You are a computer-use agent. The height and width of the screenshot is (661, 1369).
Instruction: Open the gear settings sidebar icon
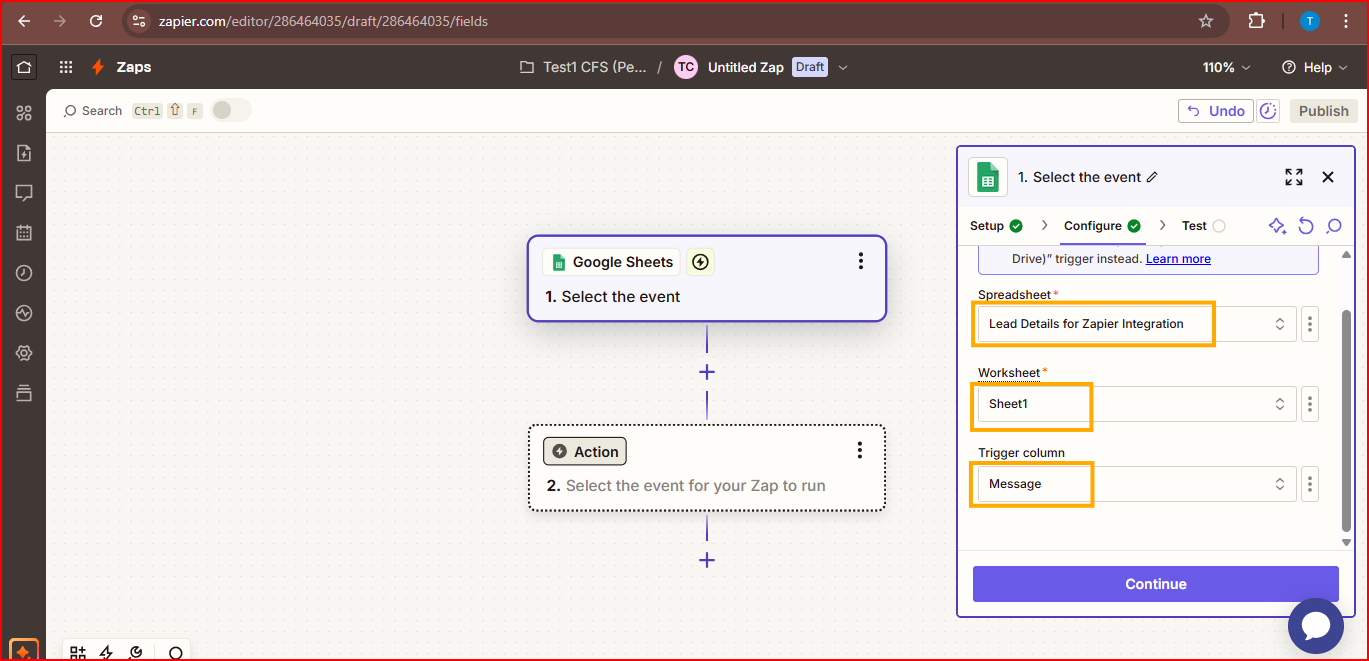pos(24,353)
